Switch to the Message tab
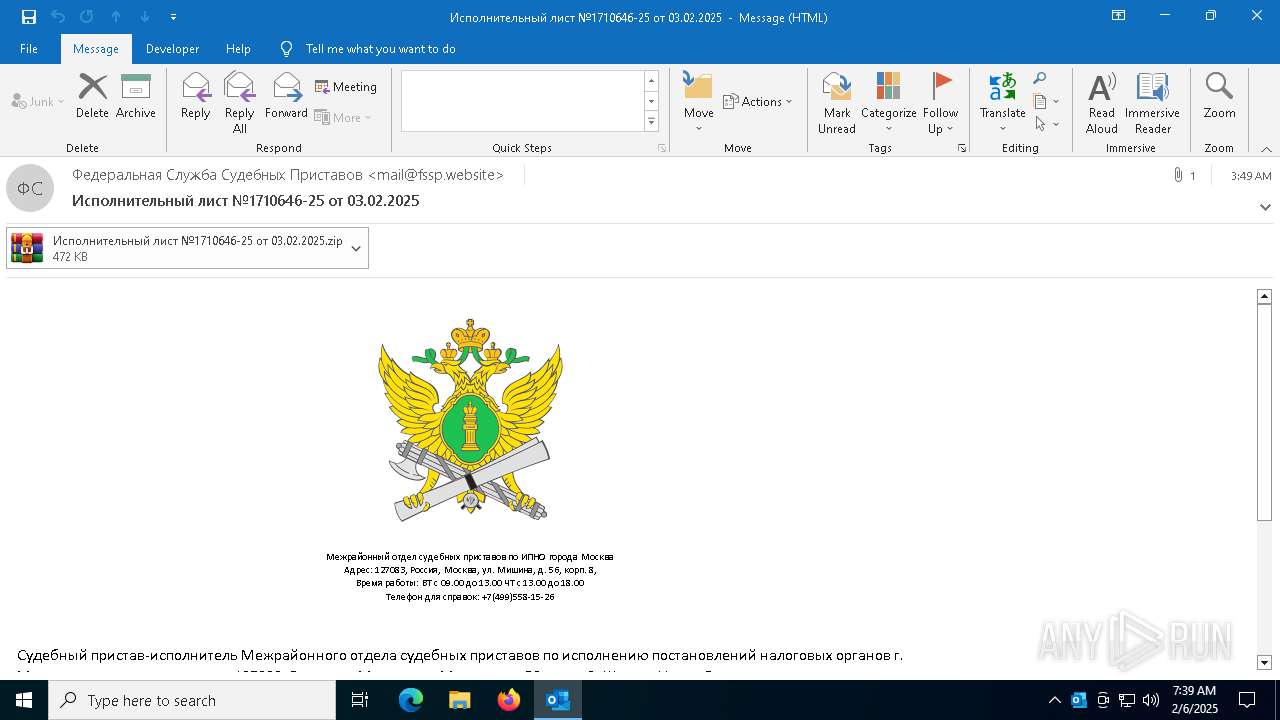Viewport: 1280px width, 720px height. click(x=96, y=49)
